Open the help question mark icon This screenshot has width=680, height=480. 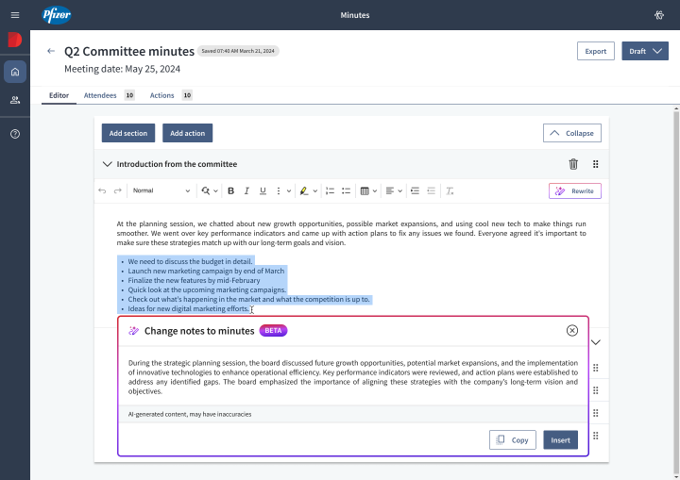(x=15, y=134)
